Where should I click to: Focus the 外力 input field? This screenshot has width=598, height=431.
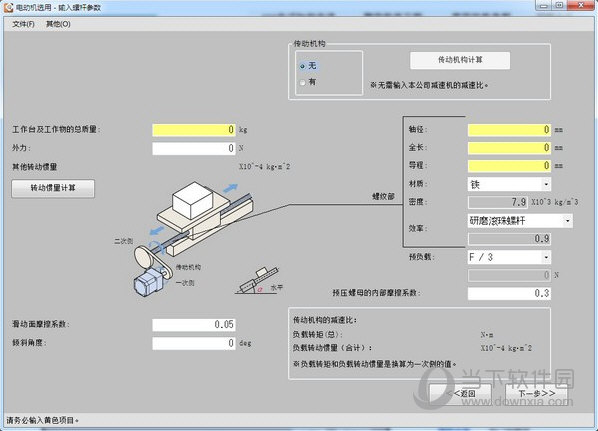[x=194, y=148]
